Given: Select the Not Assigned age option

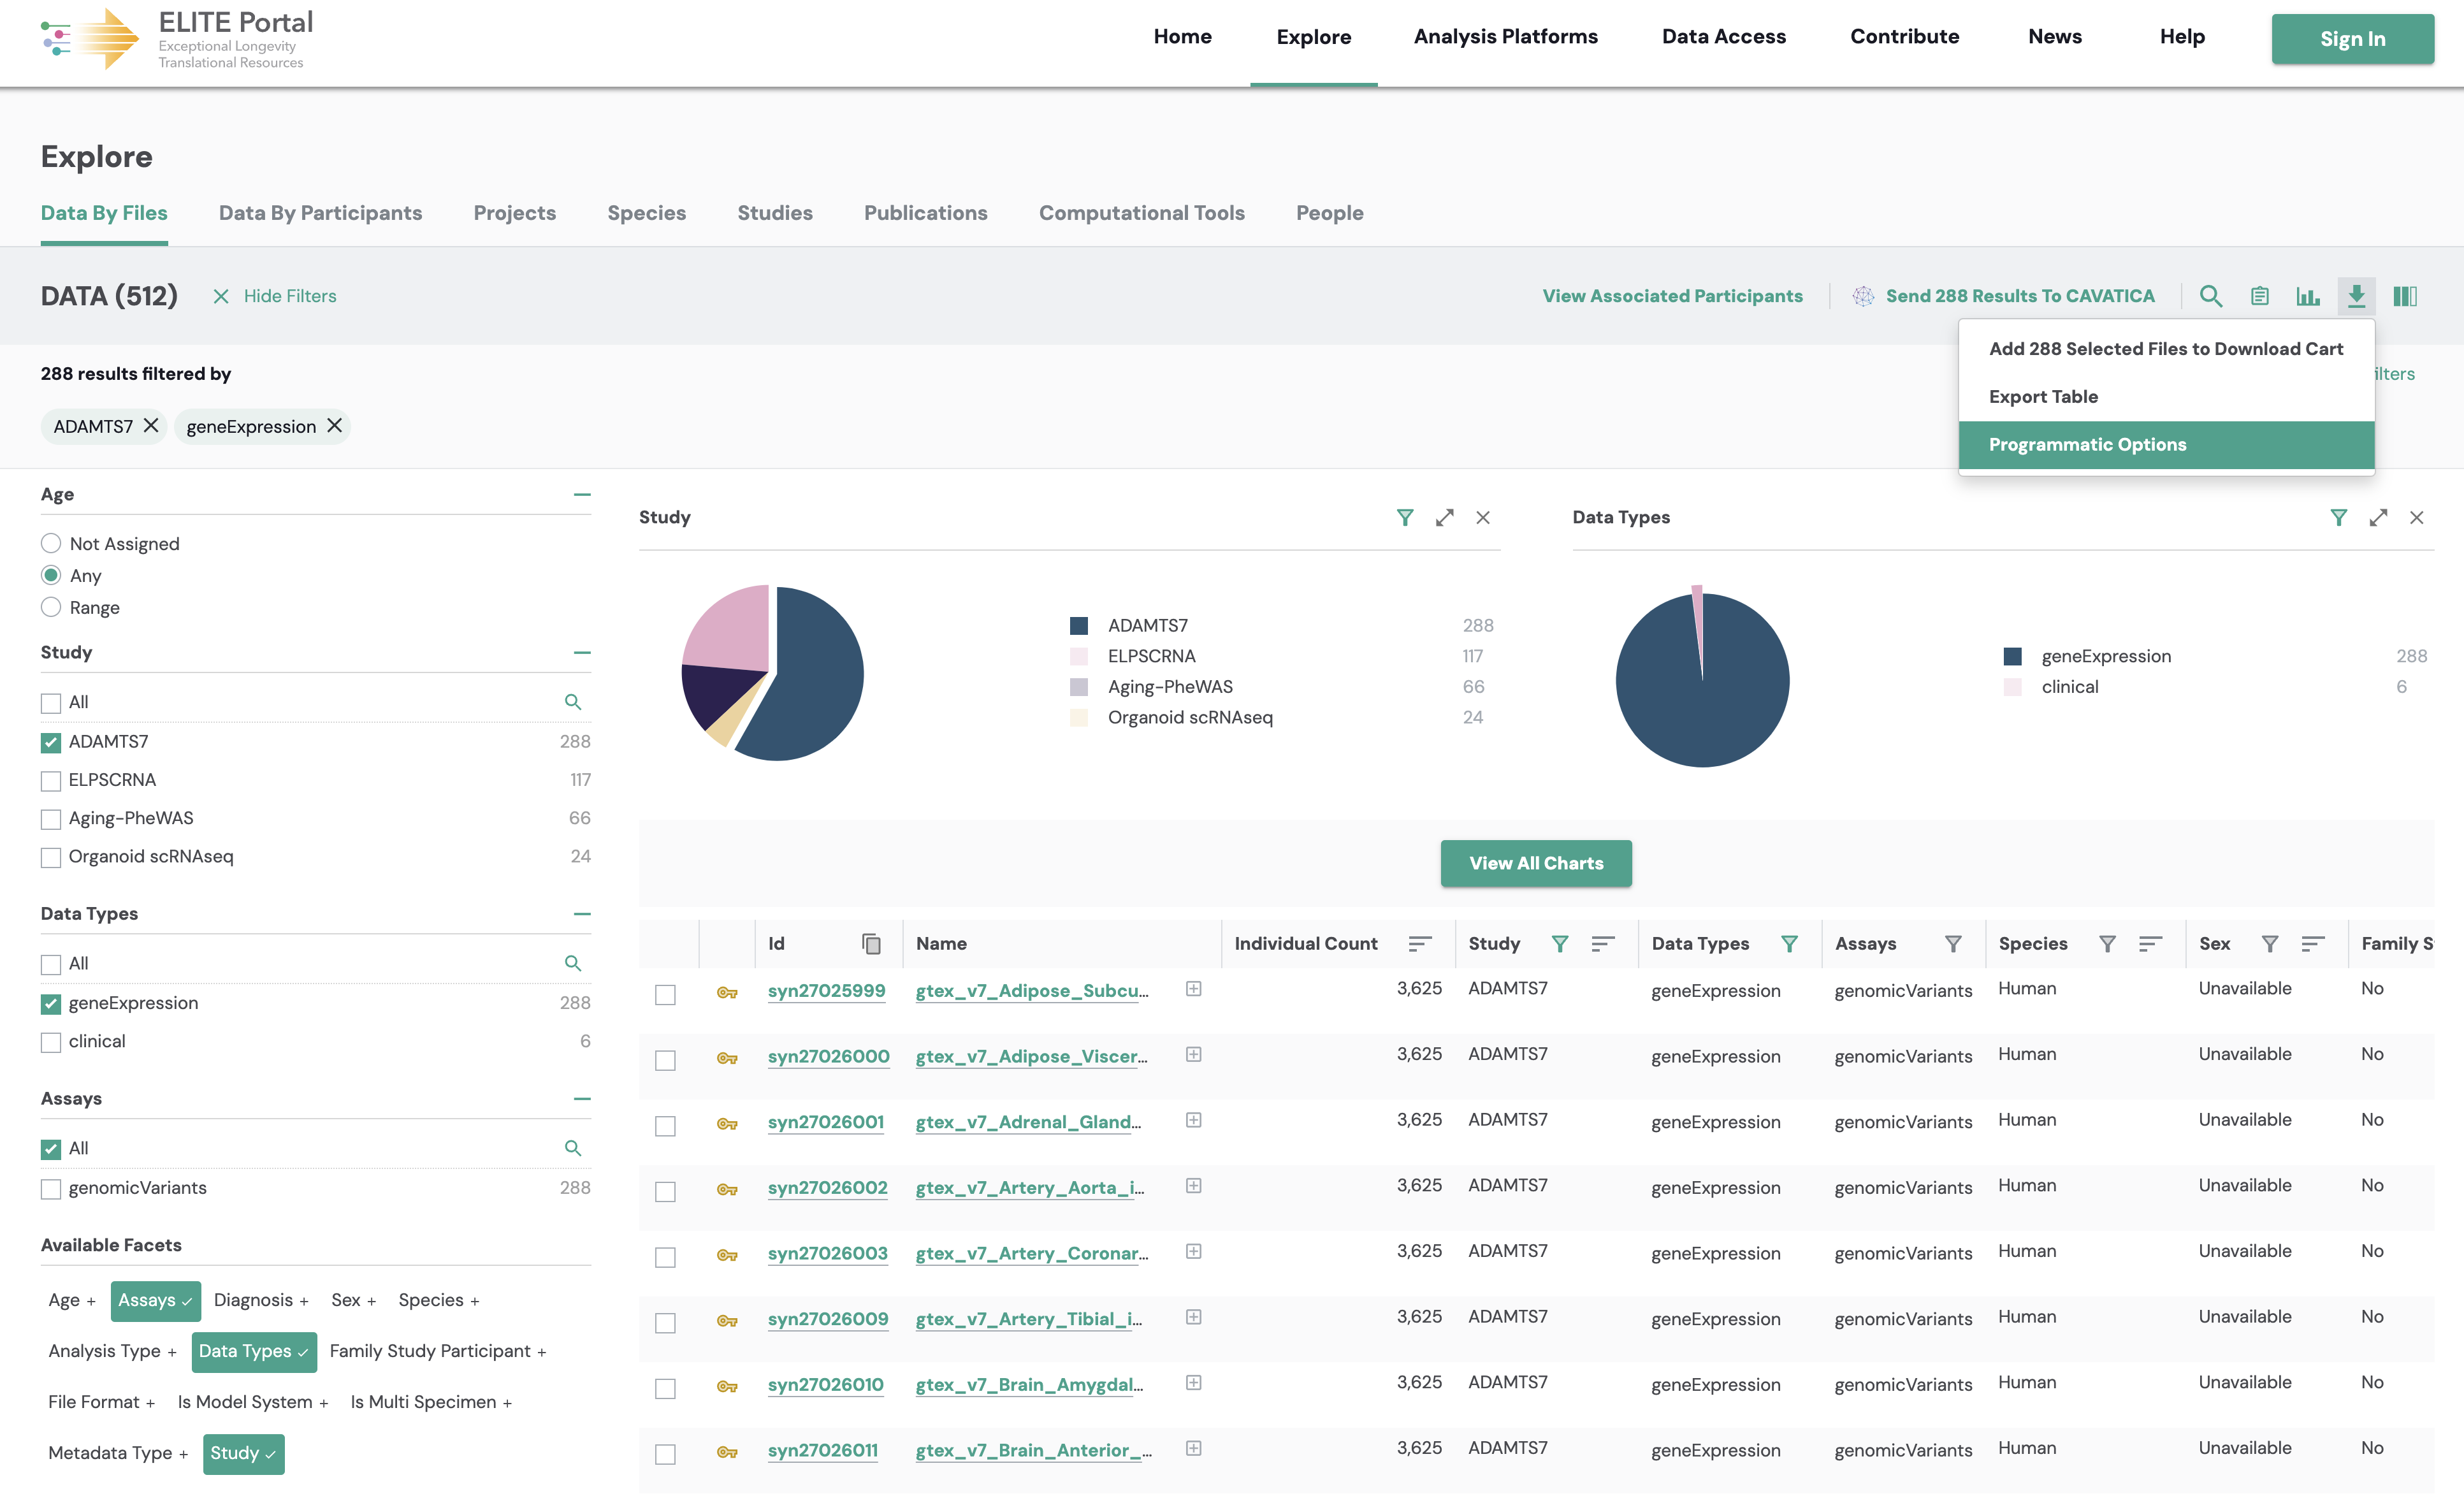Looking at the screenshot, I should point(51,543).
